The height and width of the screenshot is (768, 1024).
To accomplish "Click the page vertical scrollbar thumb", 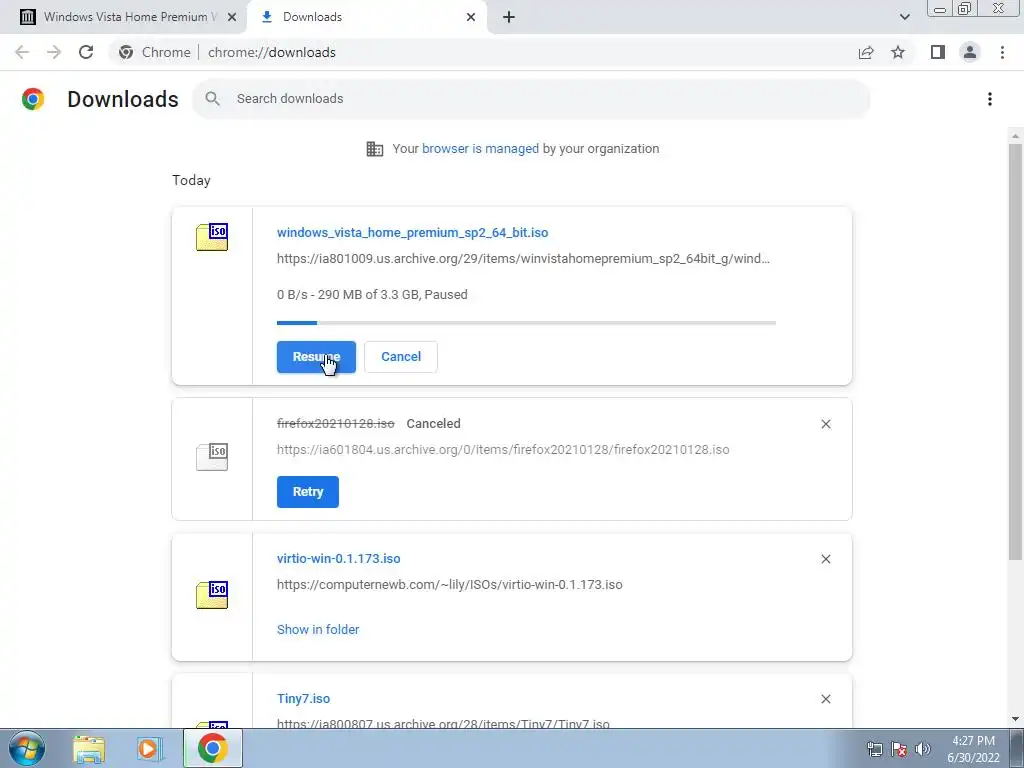I will [x=1015, y=351].
